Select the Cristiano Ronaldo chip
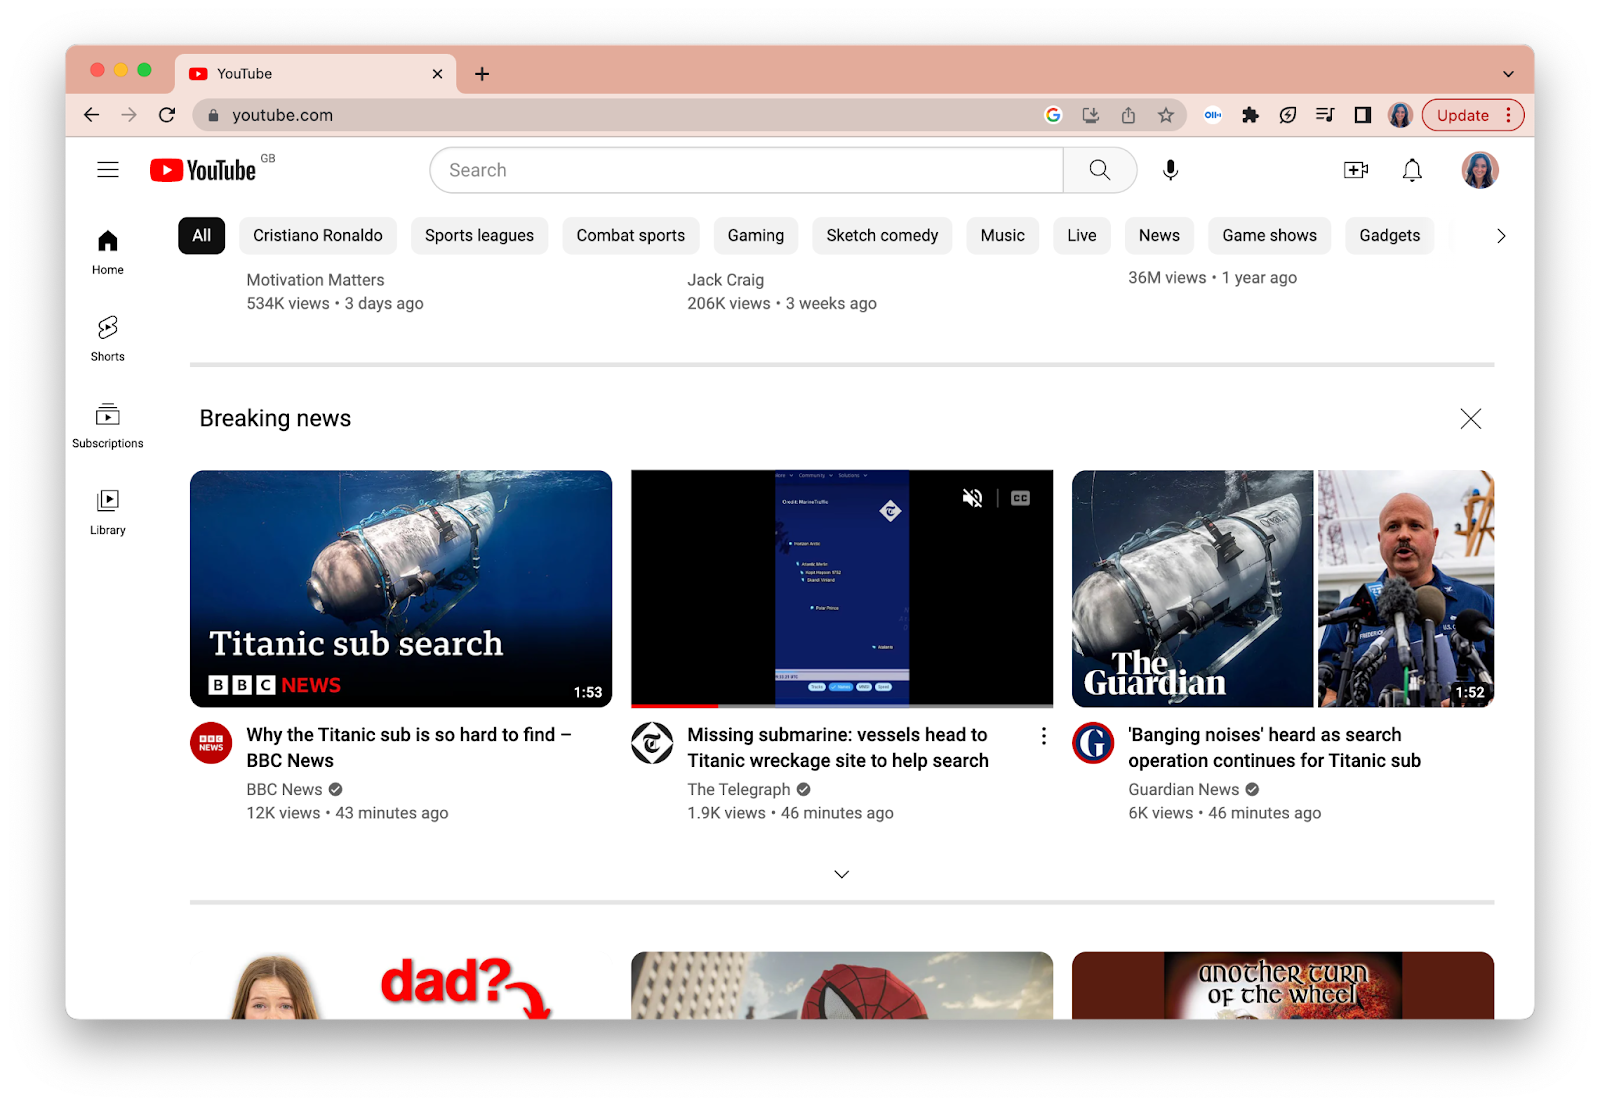Screen dimensions: 1600x1106 pos(318,236)
